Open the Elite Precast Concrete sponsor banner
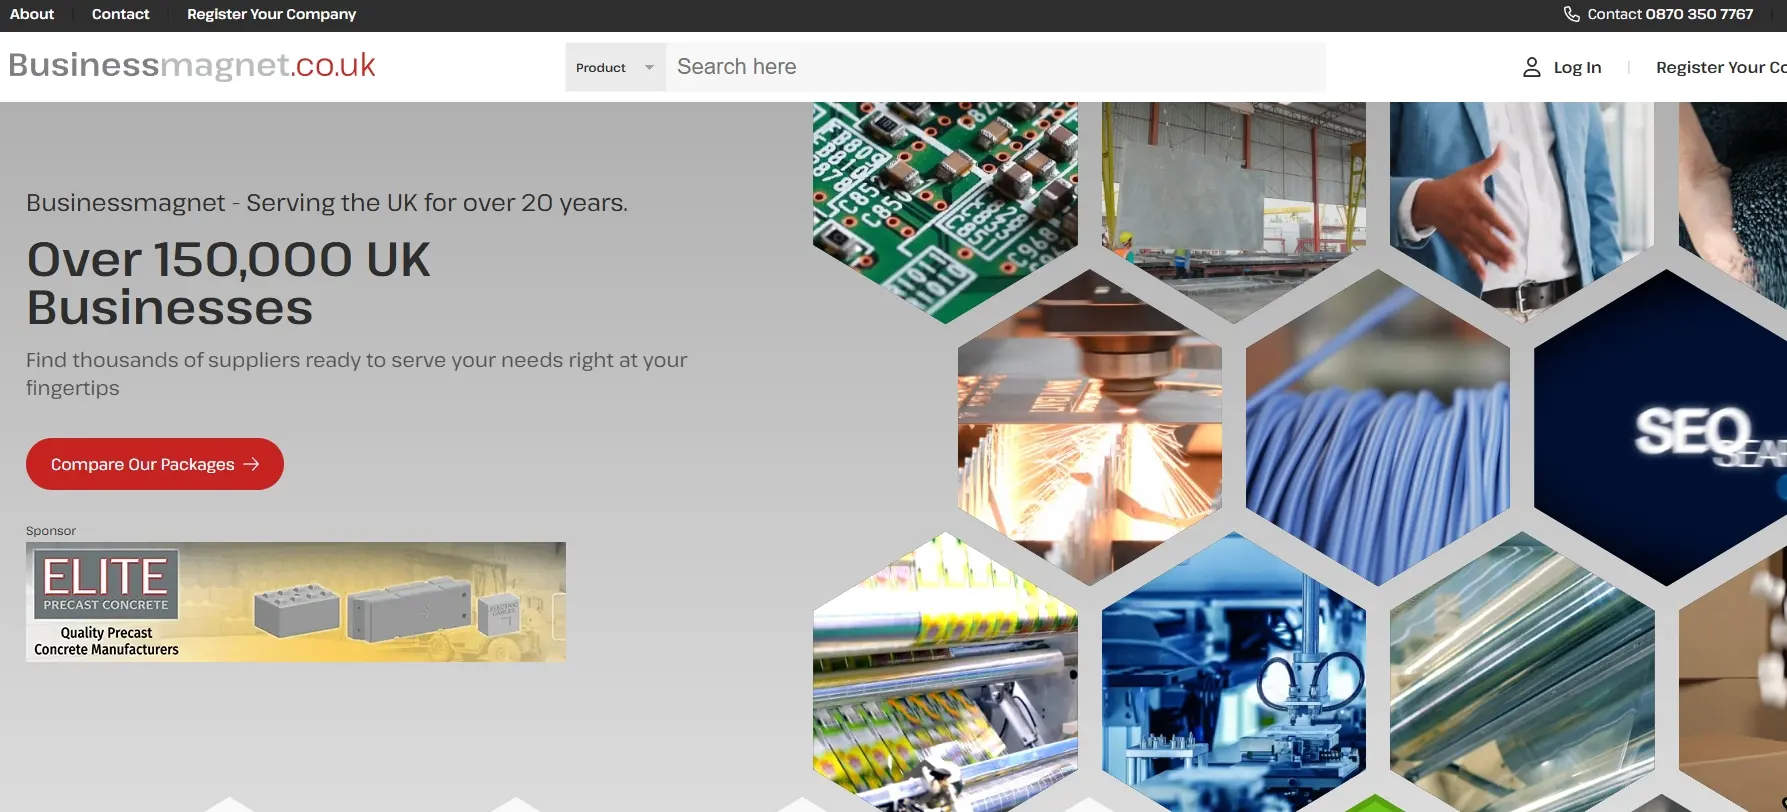Screen dimensions: 1787x812 [x=296, y=602]
